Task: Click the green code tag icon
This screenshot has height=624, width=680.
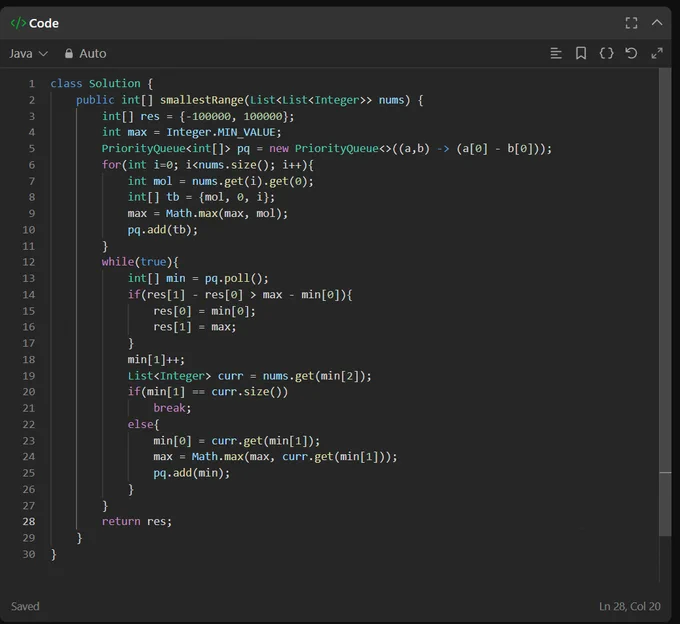Action: (x=18, y=23)
